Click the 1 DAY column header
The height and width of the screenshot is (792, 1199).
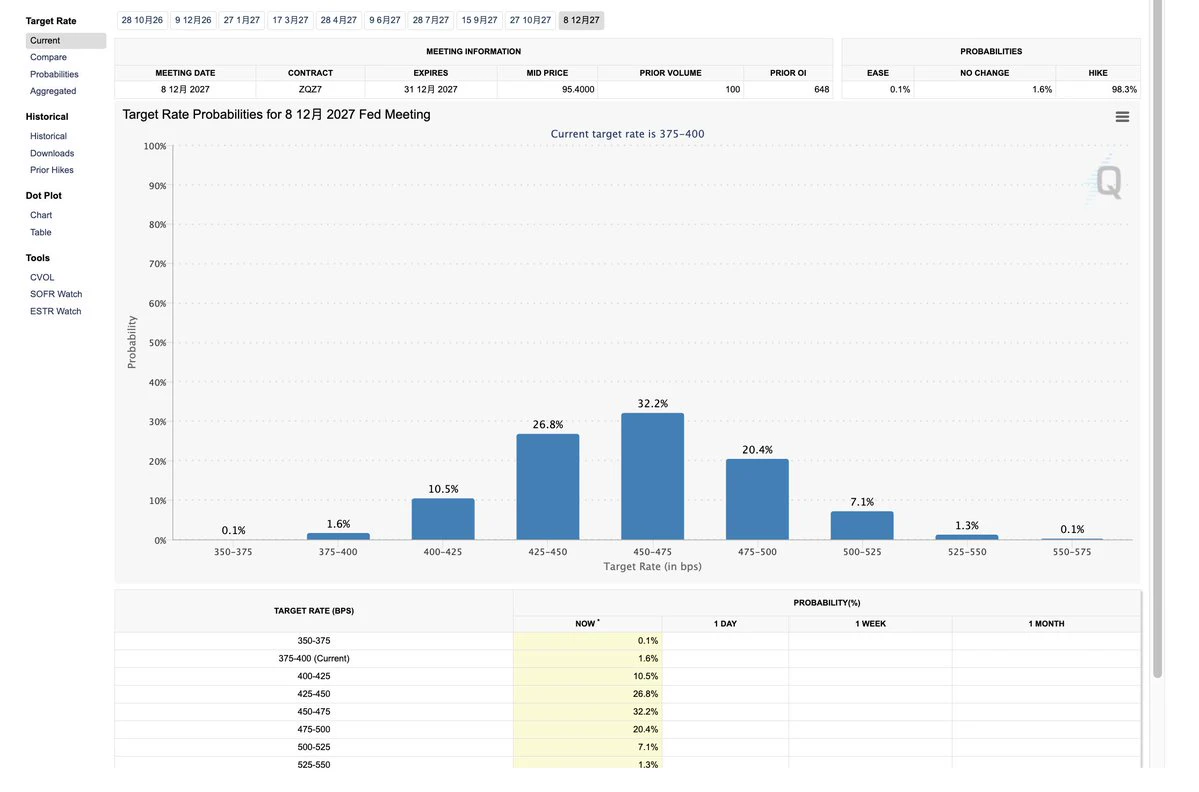coord(725,624)
